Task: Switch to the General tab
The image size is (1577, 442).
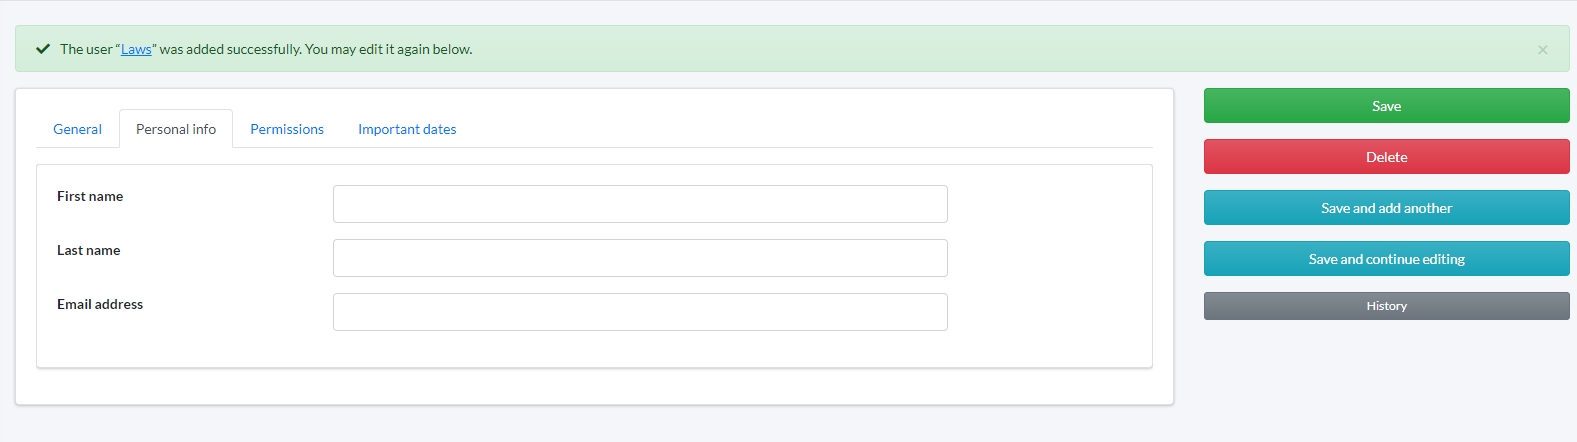Action: [x=77, y=129]
